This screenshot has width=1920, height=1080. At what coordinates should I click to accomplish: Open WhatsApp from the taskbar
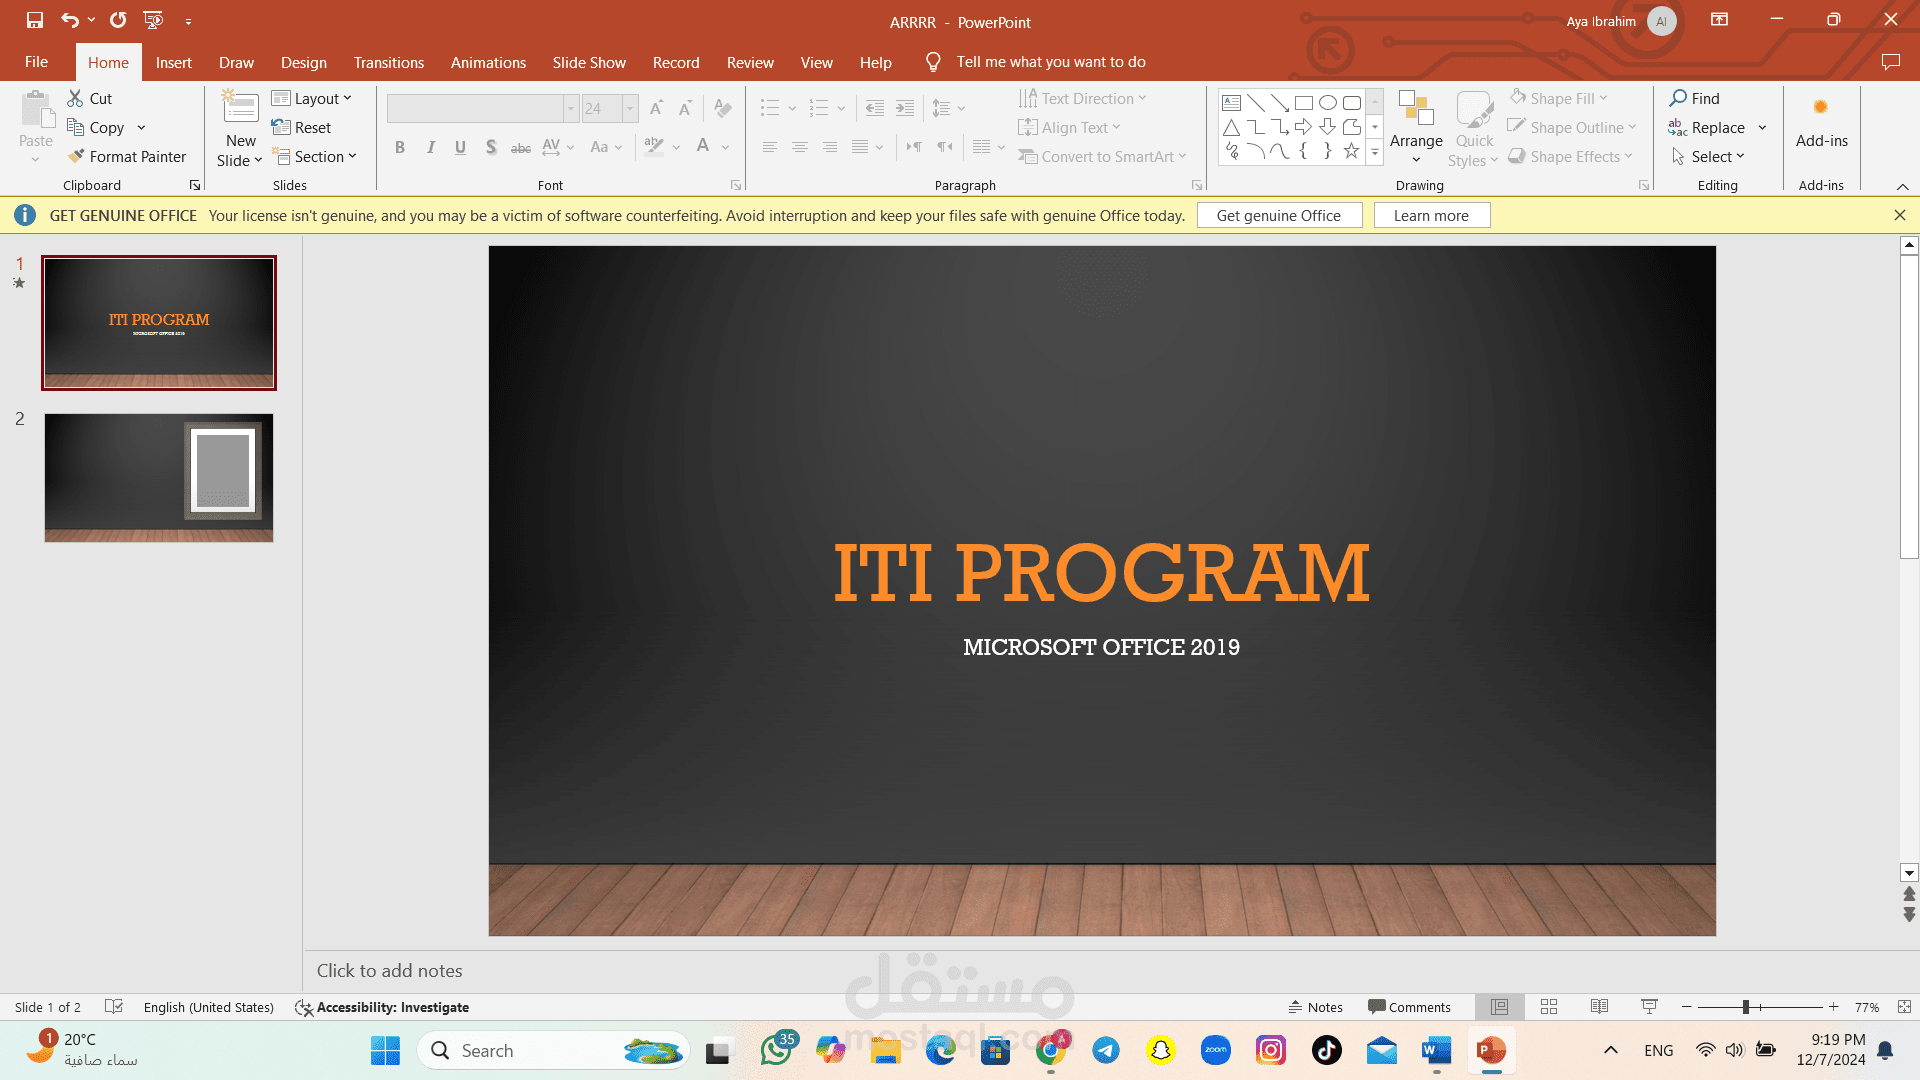(x=776, y=1050)
